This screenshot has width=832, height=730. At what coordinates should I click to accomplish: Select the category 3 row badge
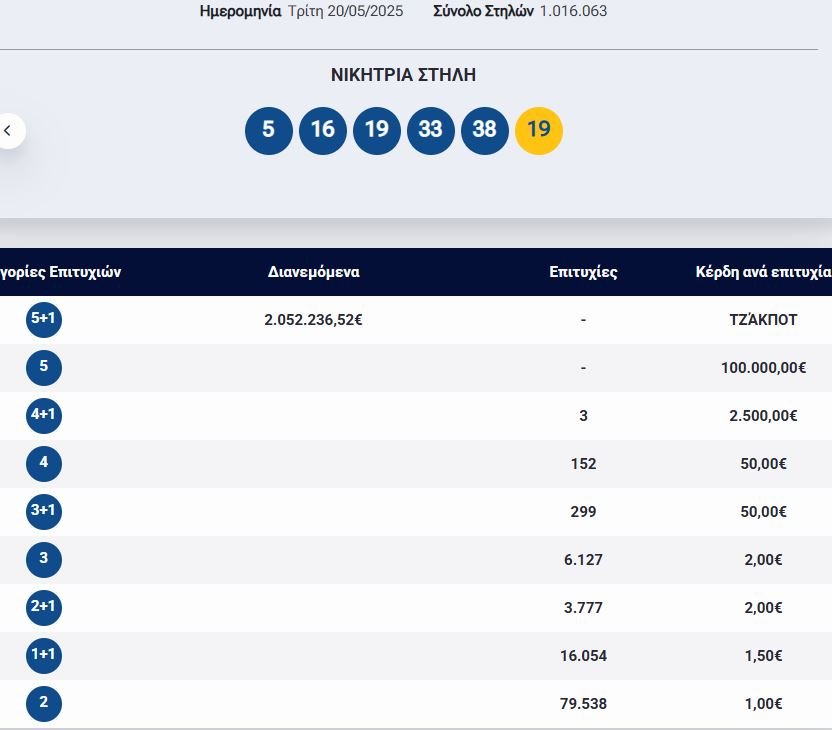tap(43, 560)
